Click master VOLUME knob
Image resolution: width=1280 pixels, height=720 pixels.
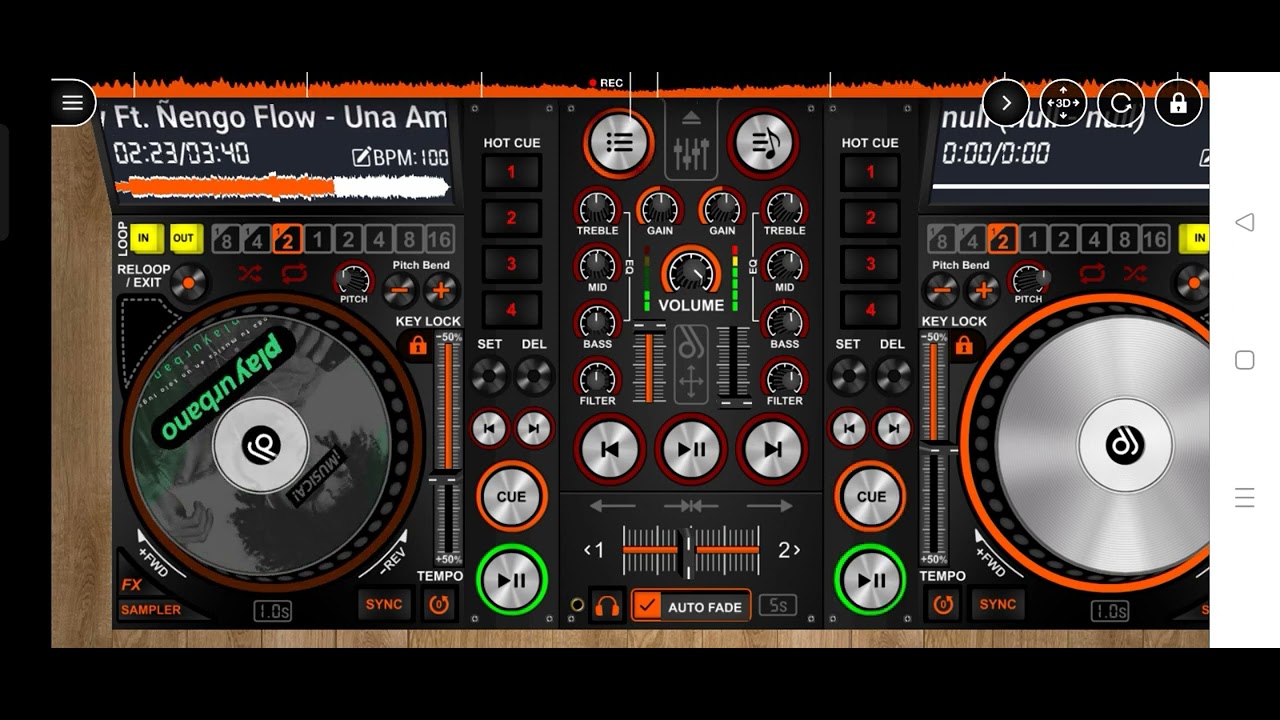tap(691, 272)
